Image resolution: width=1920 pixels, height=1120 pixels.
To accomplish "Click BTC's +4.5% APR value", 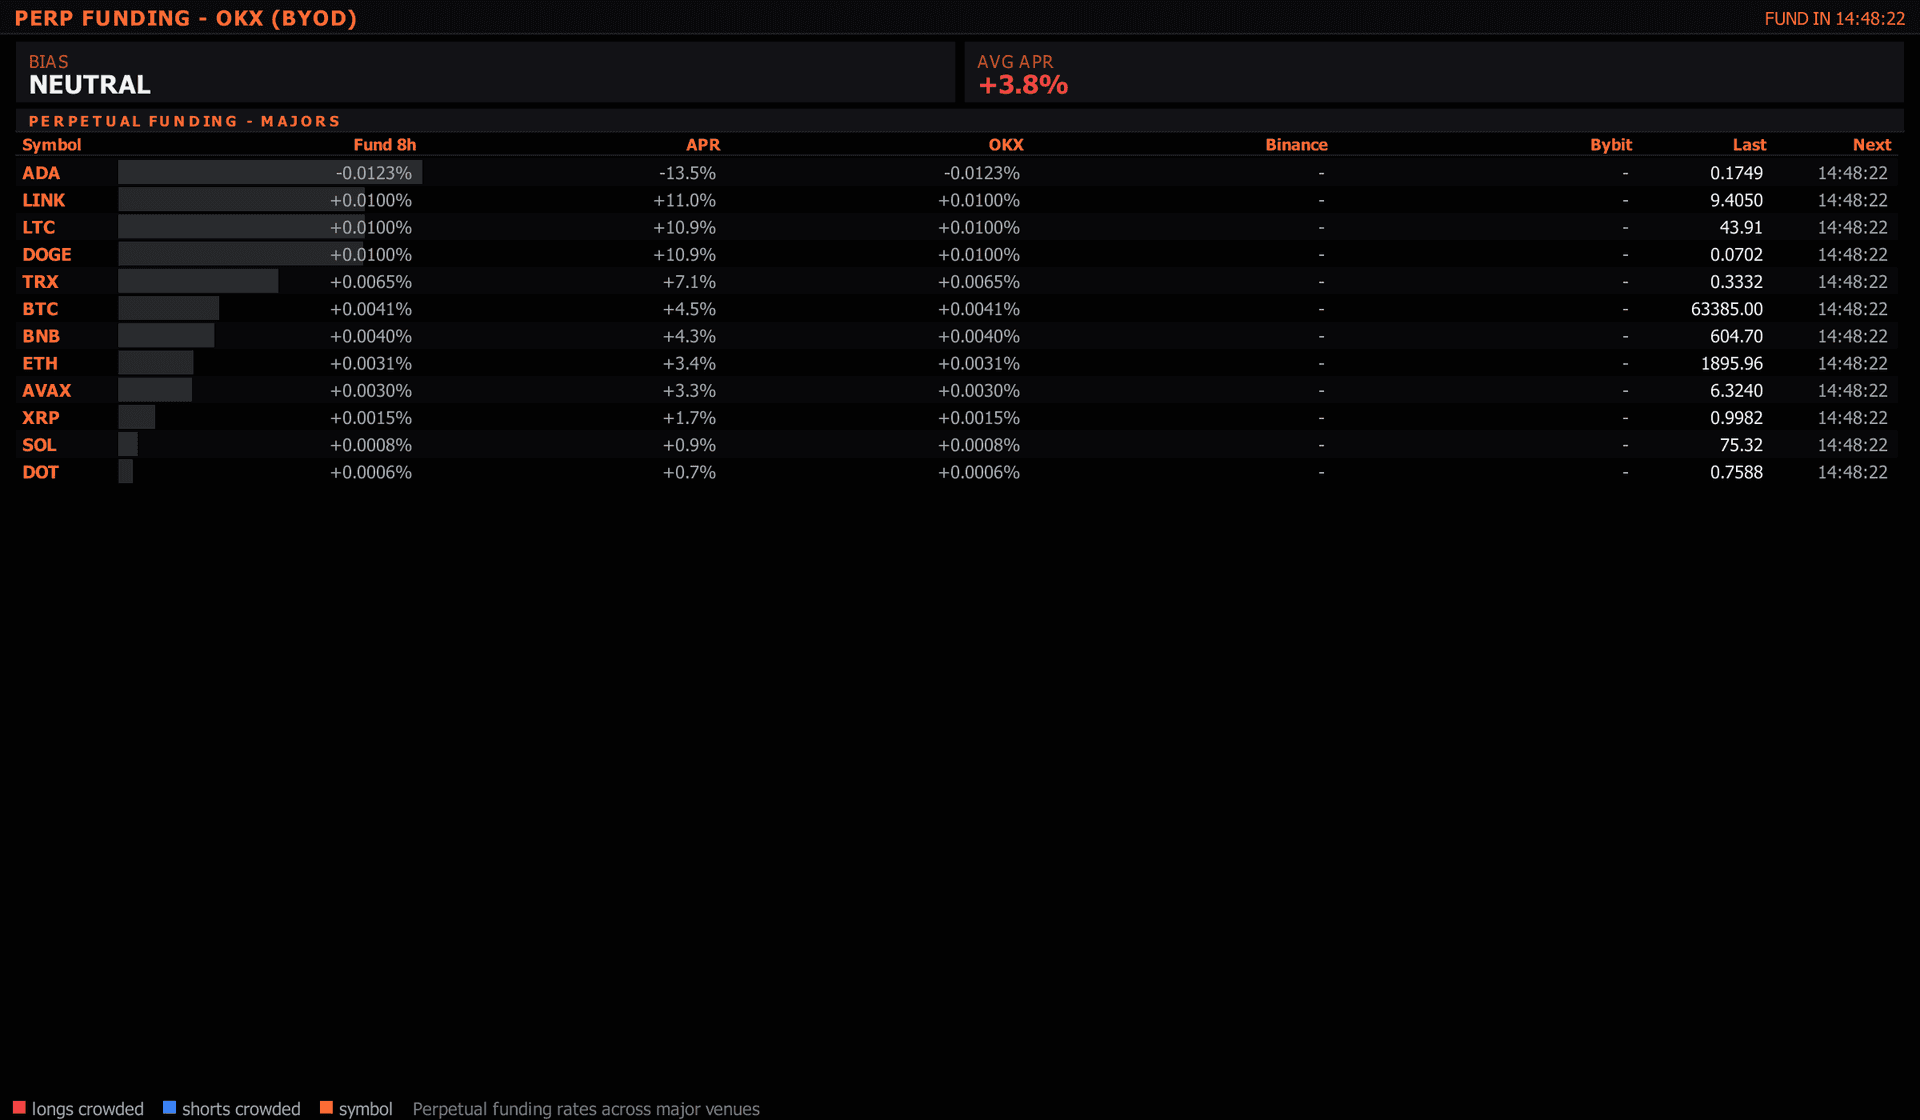I will click(690, 309).
